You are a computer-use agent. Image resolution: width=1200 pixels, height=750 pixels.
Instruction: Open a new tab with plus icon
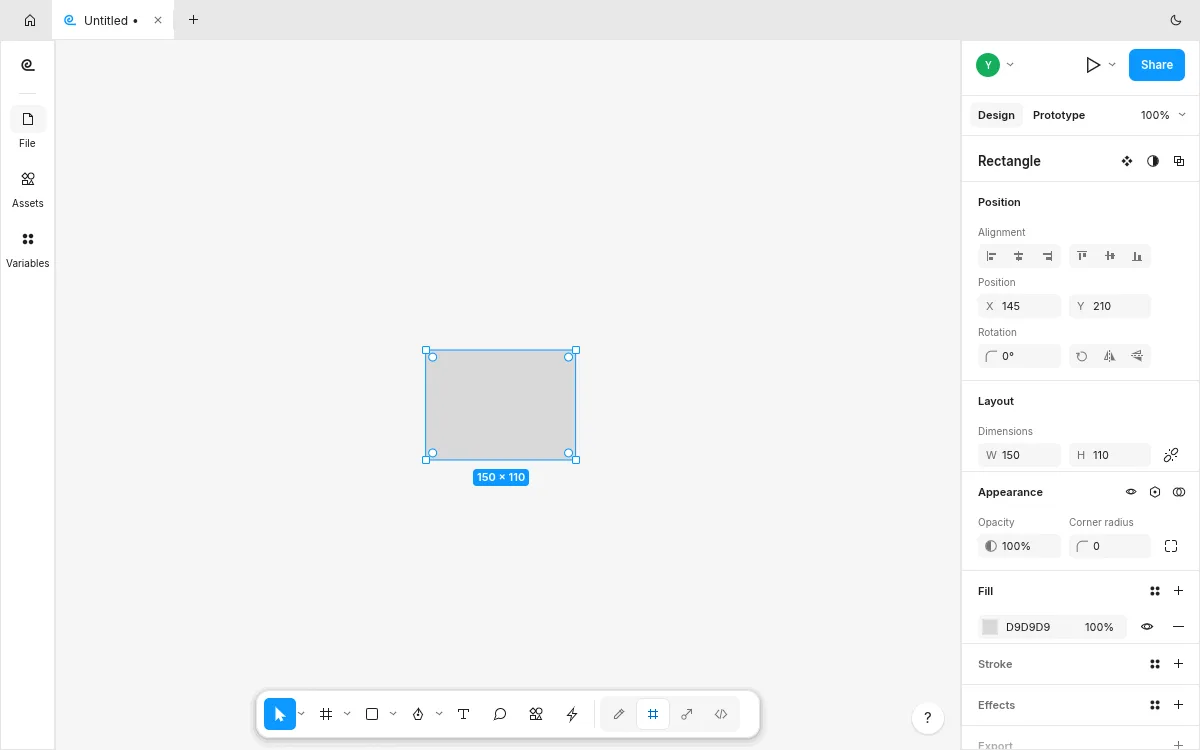pos(193,20)
